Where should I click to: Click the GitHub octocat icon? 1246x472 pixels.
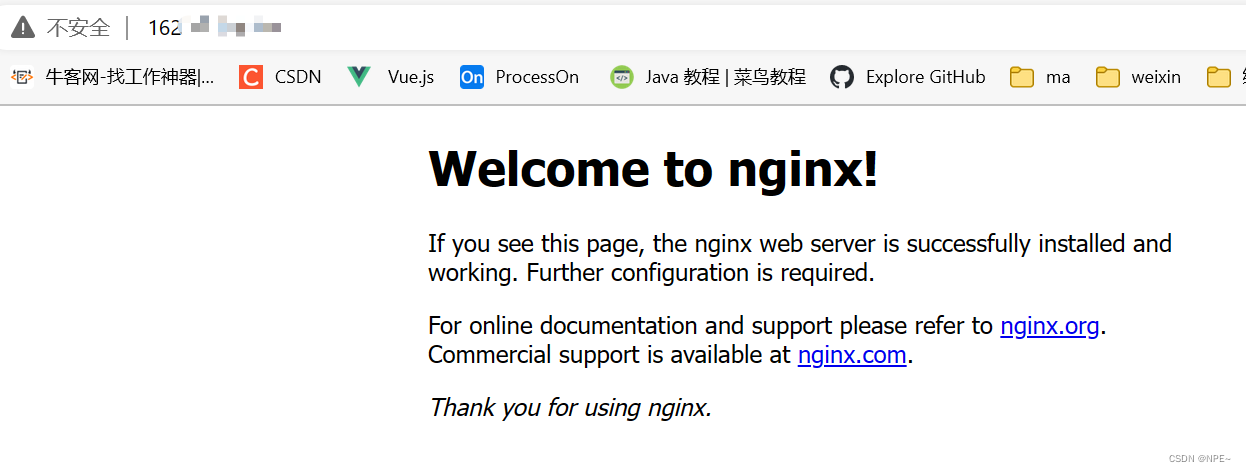point(842,77)
